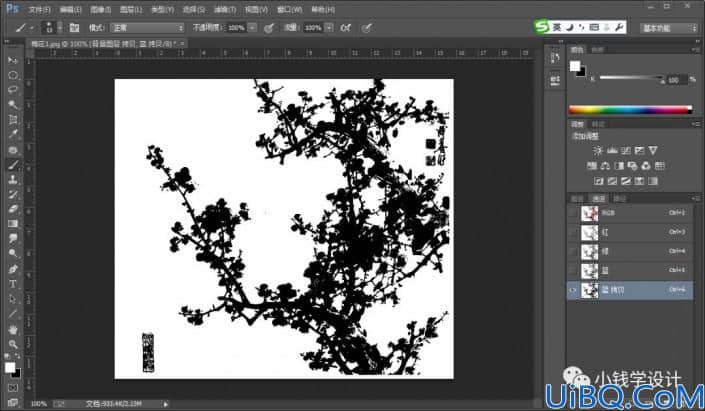Choose the Pen tool
This screenshot has width=705, height=411.
click(13, 269)
